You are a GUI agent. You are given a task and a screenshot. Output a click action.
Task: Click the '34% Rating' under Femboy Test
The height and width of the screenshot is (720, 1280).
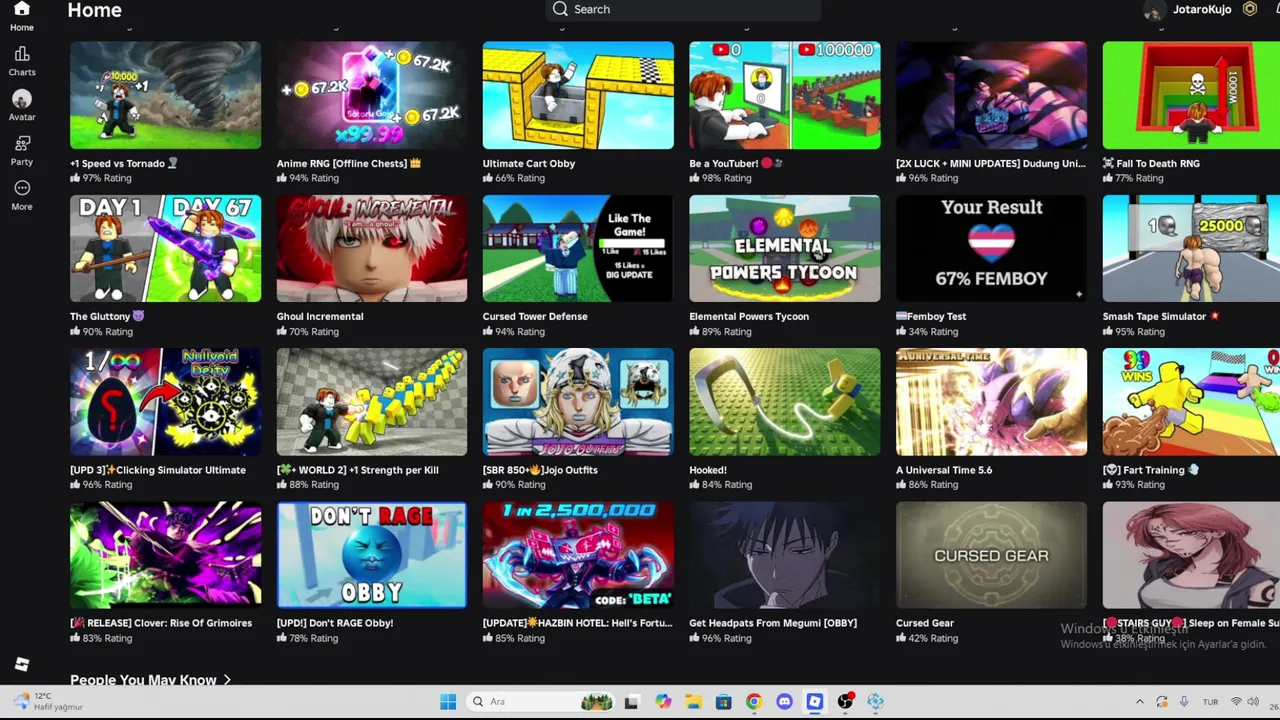[933, 331]
